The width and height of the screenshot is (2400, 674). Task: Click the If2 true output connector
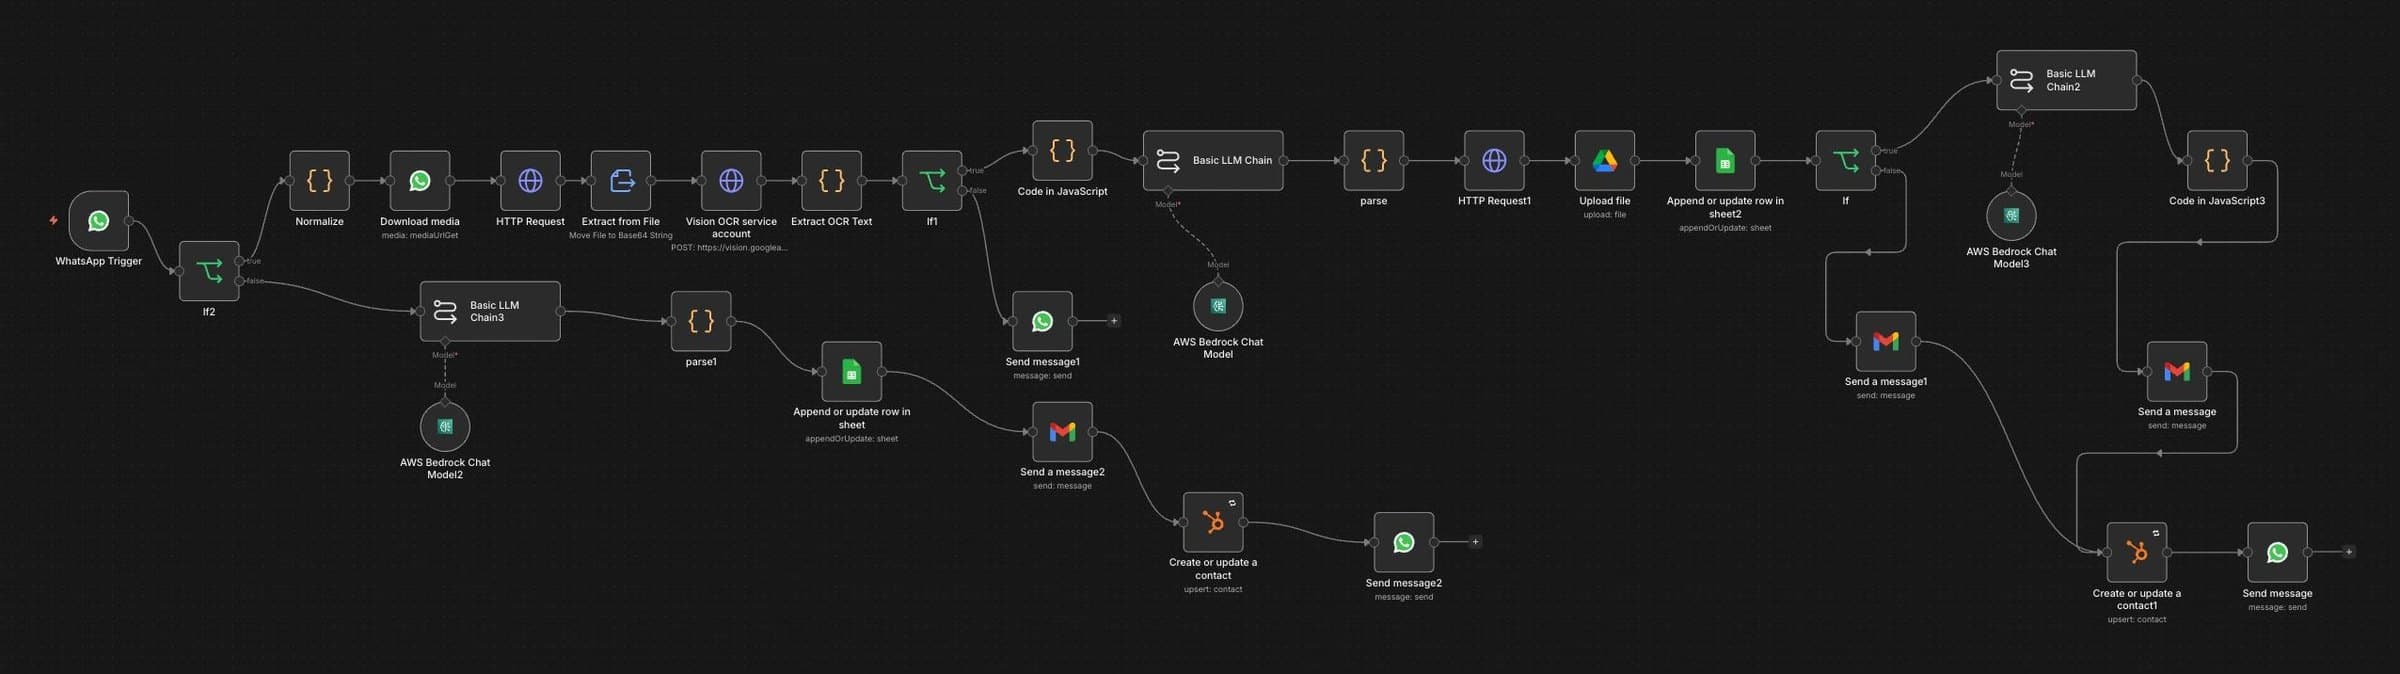[239, 261]
